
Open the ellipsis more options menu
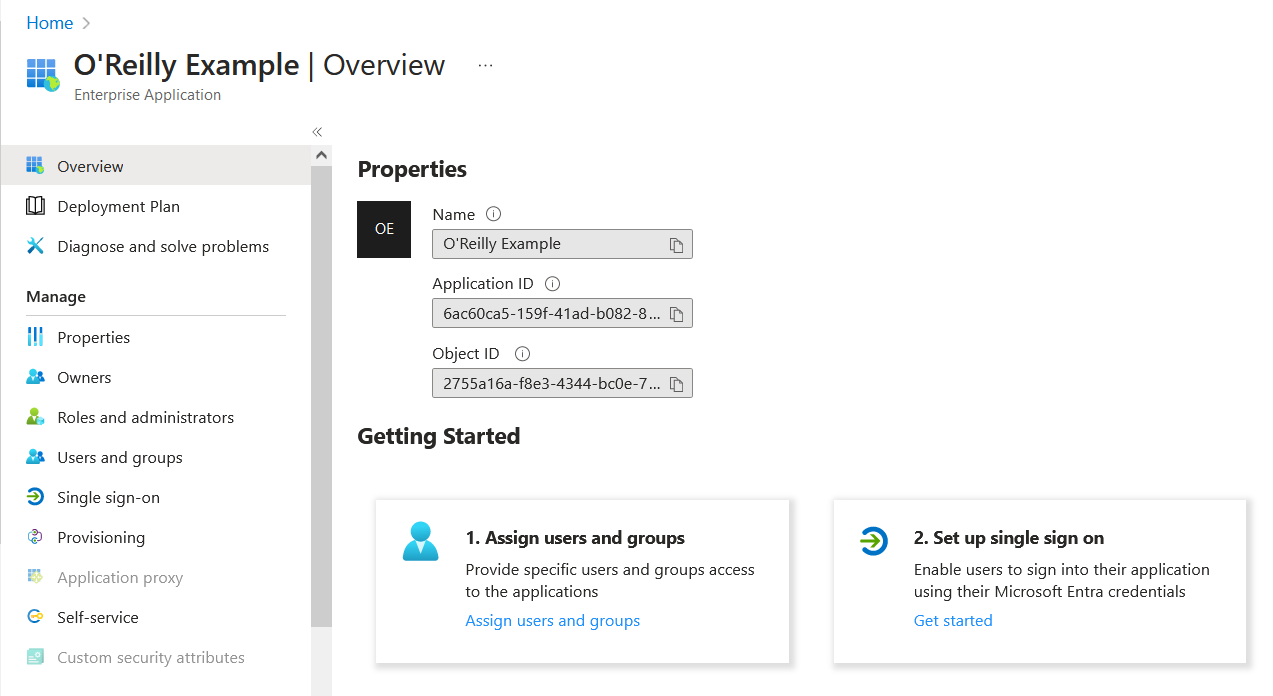point(486,66)
